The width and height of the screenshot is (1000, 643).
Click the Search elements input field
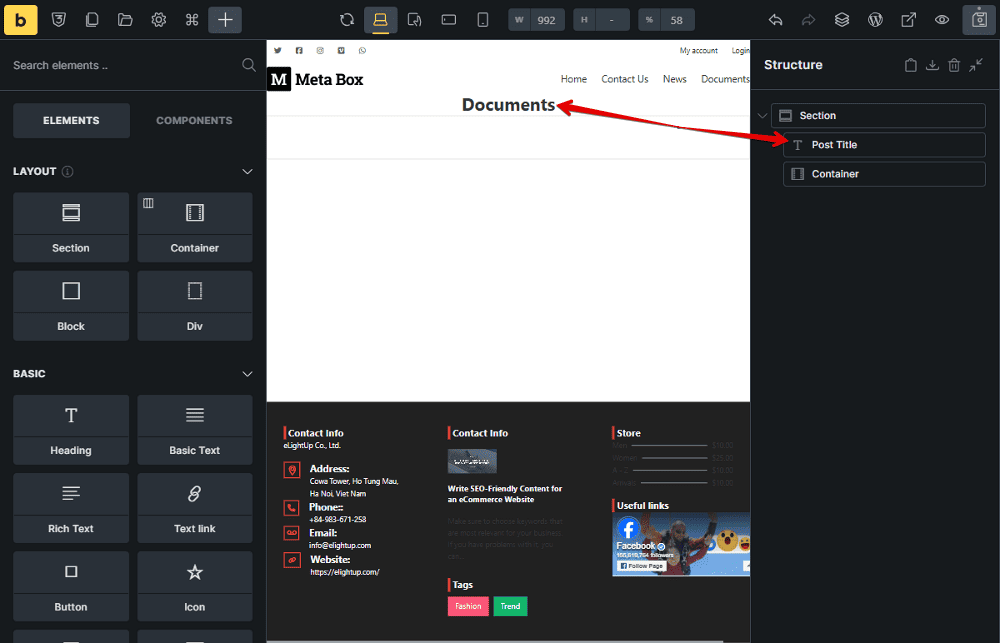pyautogui.click(x=120, y=65)
